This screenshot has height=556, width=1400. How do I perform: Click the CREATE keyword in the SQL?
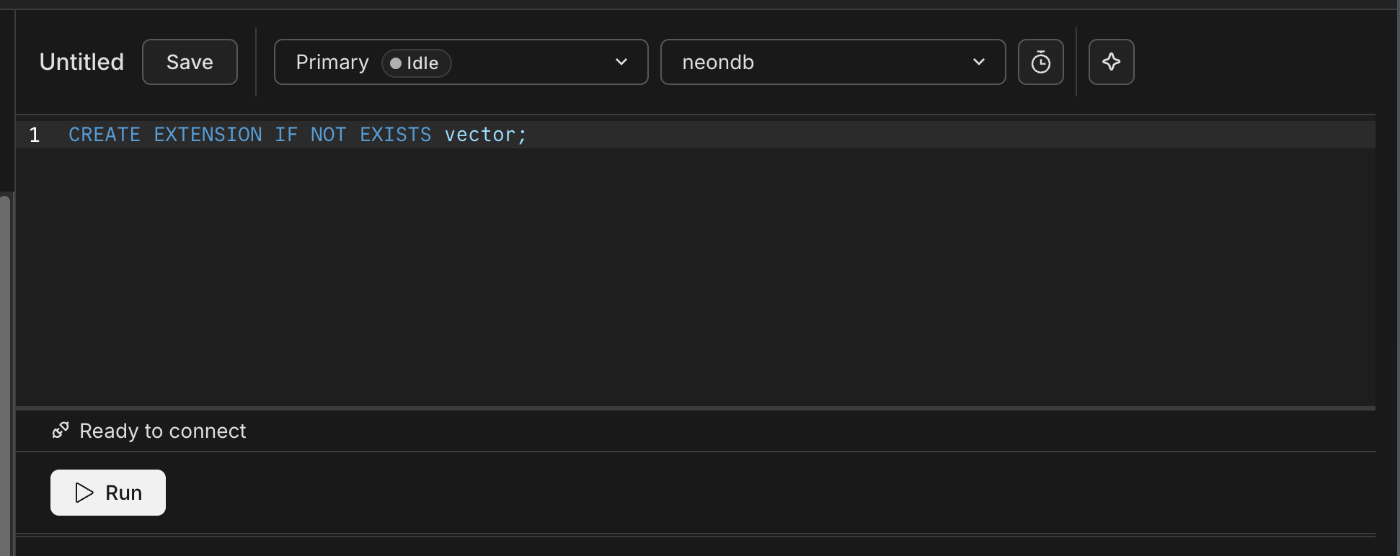104,135
